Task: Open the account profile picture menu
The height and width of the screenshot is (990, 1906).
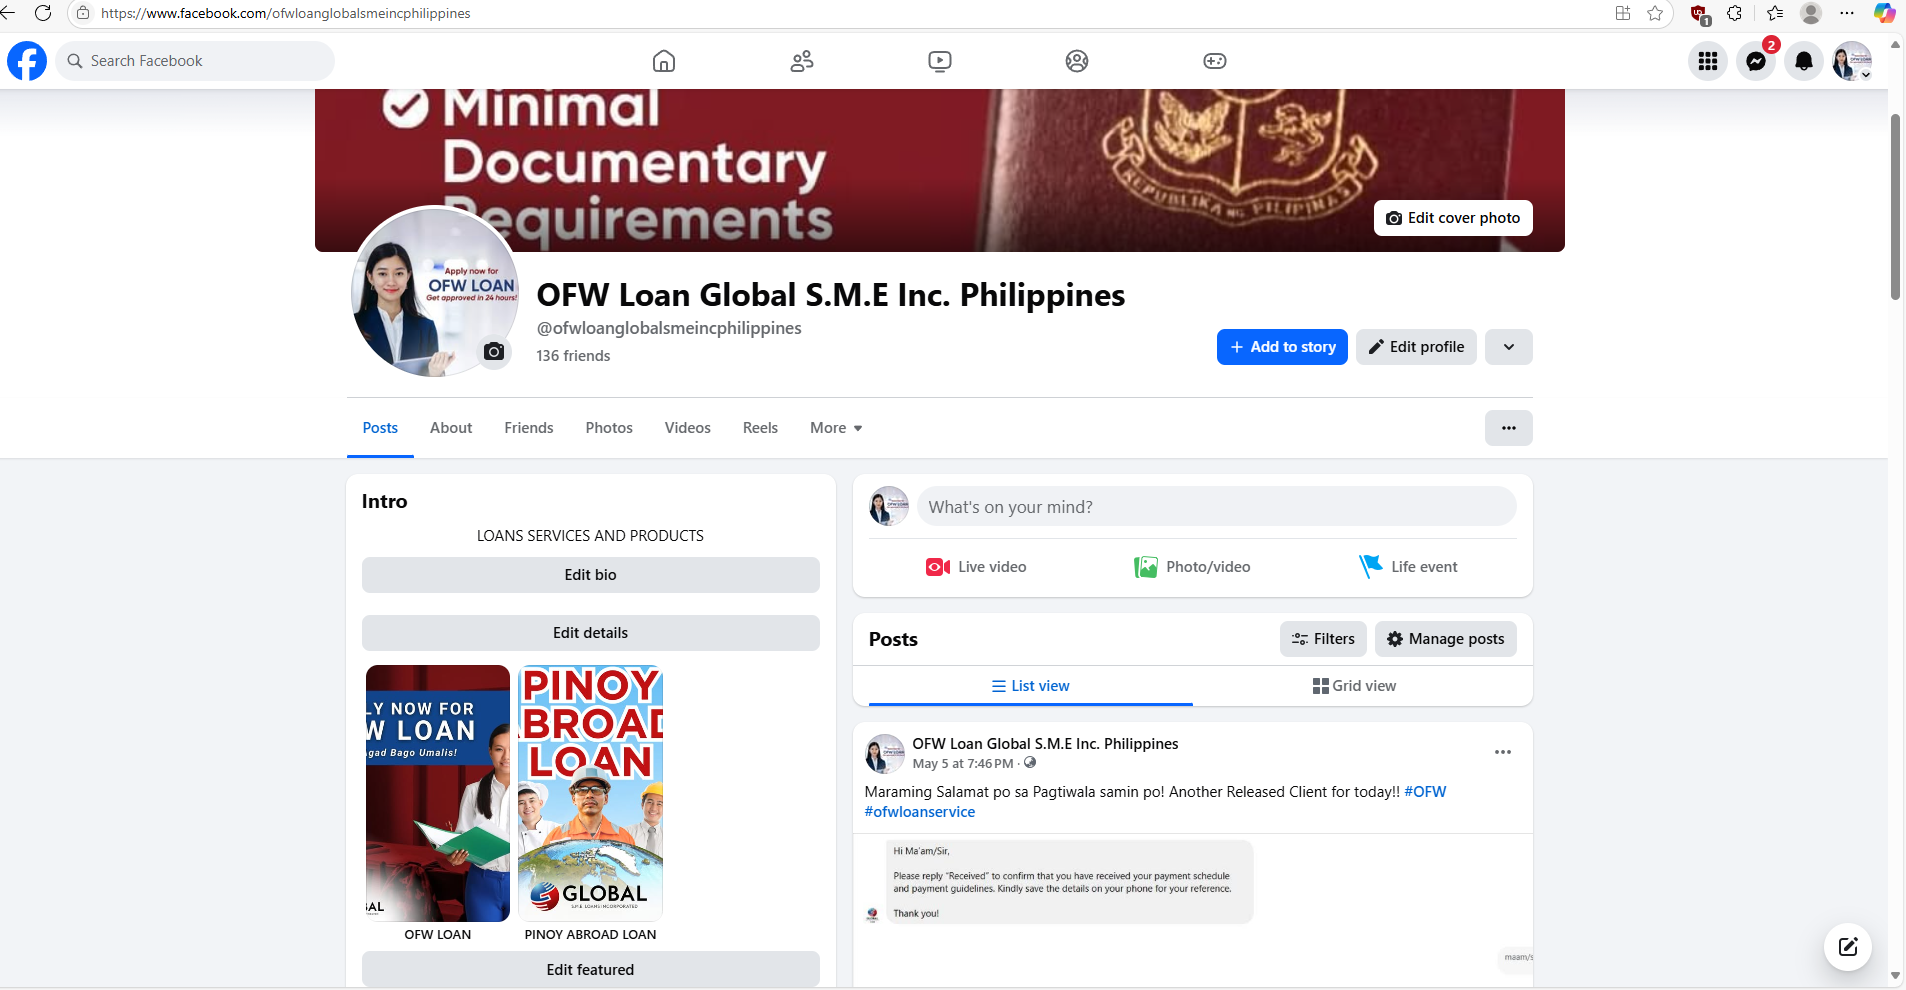Action: (1852, 61)
